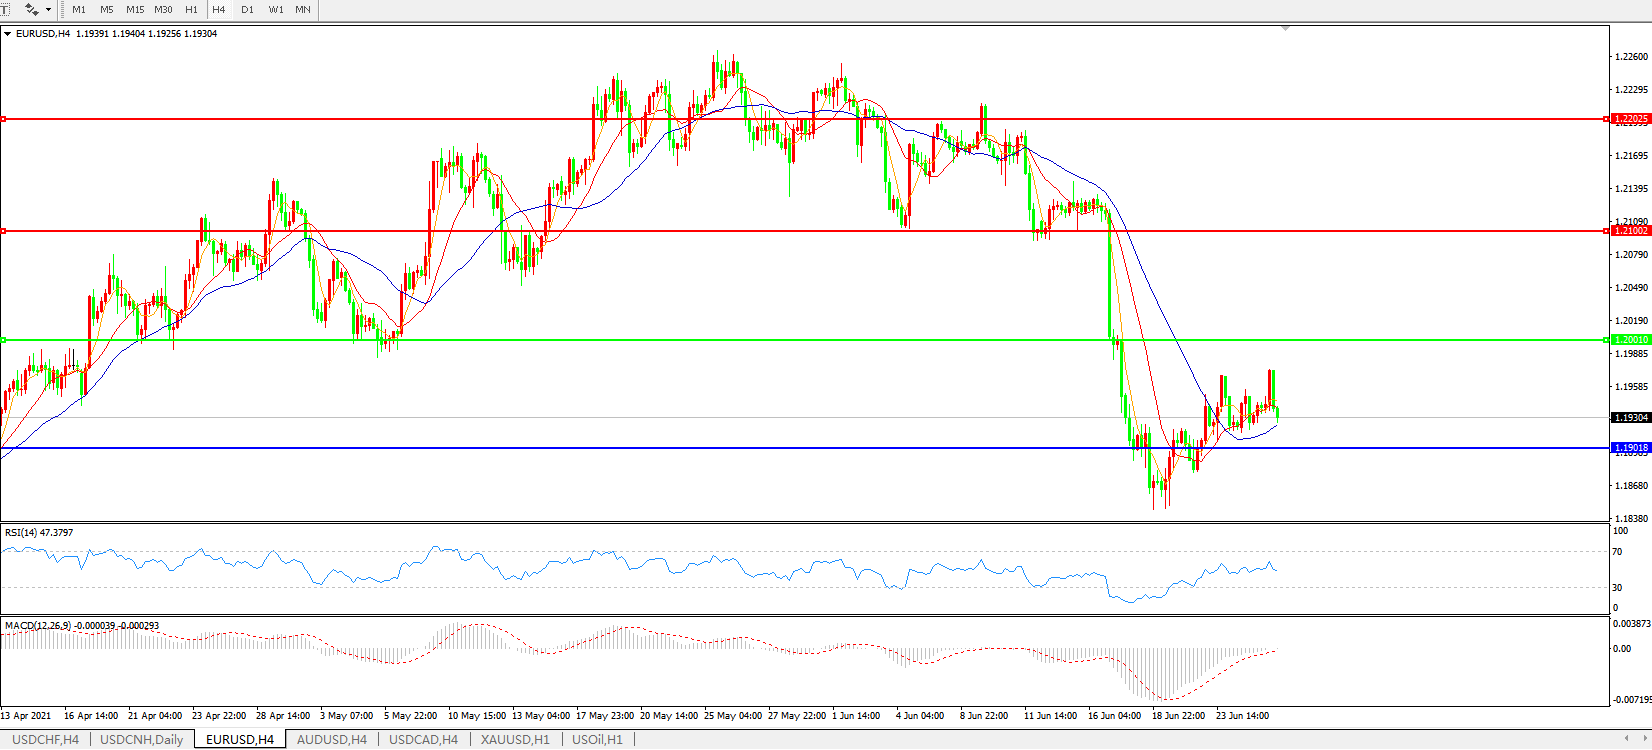Click the text label tool icon

tap(5, 9)
